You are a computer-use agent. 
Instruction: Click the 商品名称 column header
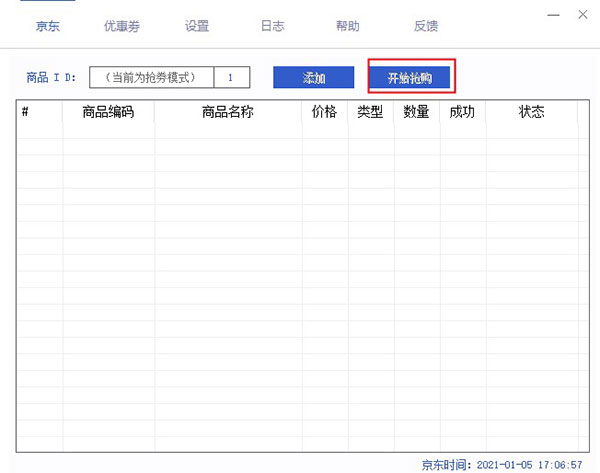(227, 113)
